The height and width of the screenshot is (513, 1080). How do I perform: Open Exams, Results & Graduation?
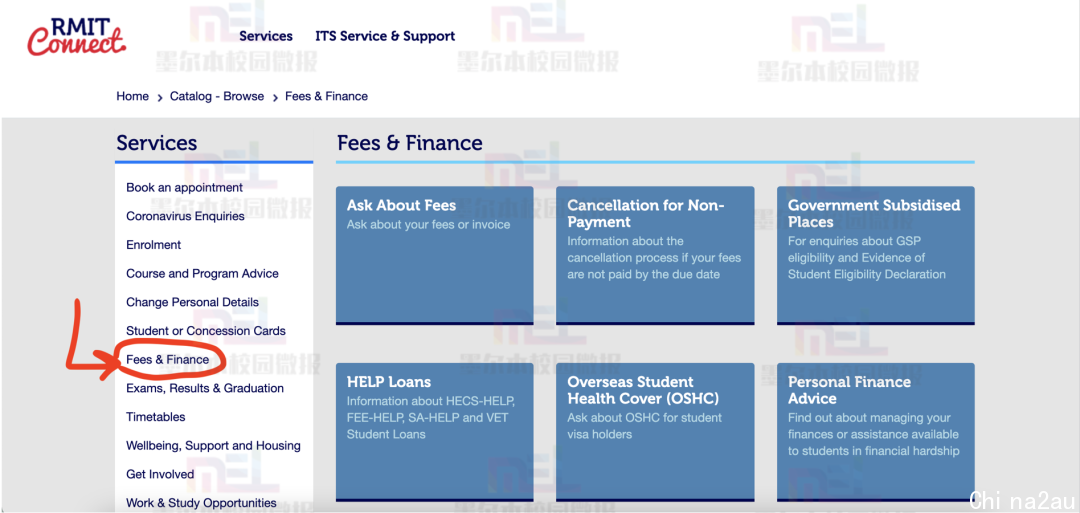[205, 388]
